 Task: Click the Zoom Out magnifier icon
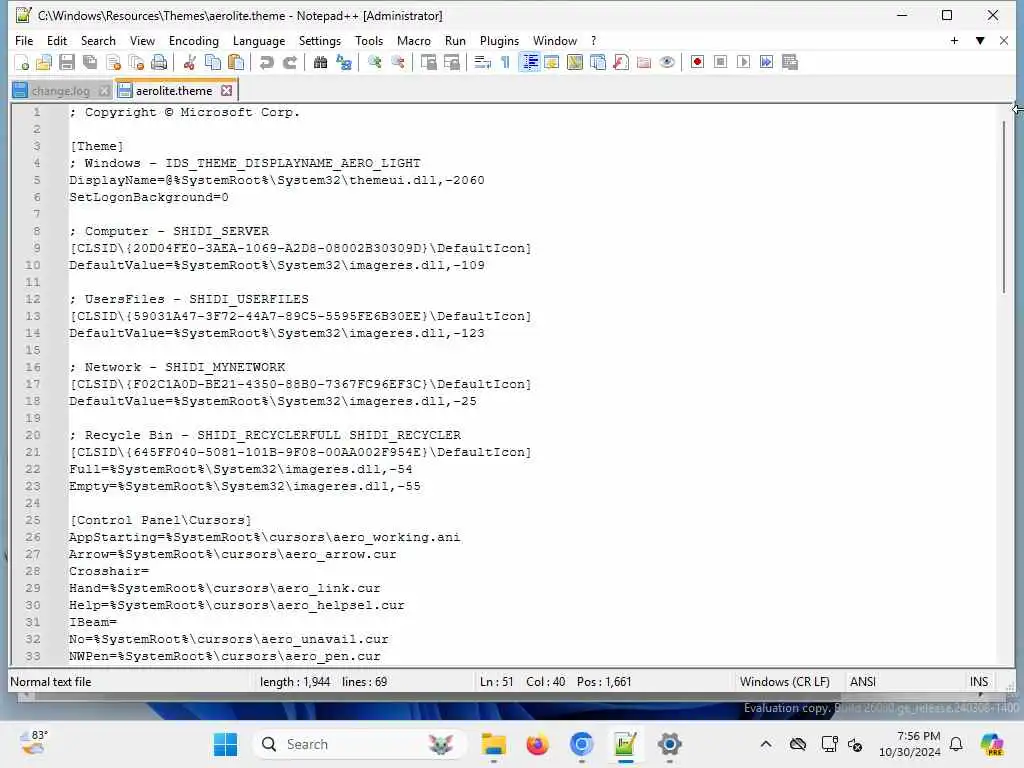pos(398,63)
